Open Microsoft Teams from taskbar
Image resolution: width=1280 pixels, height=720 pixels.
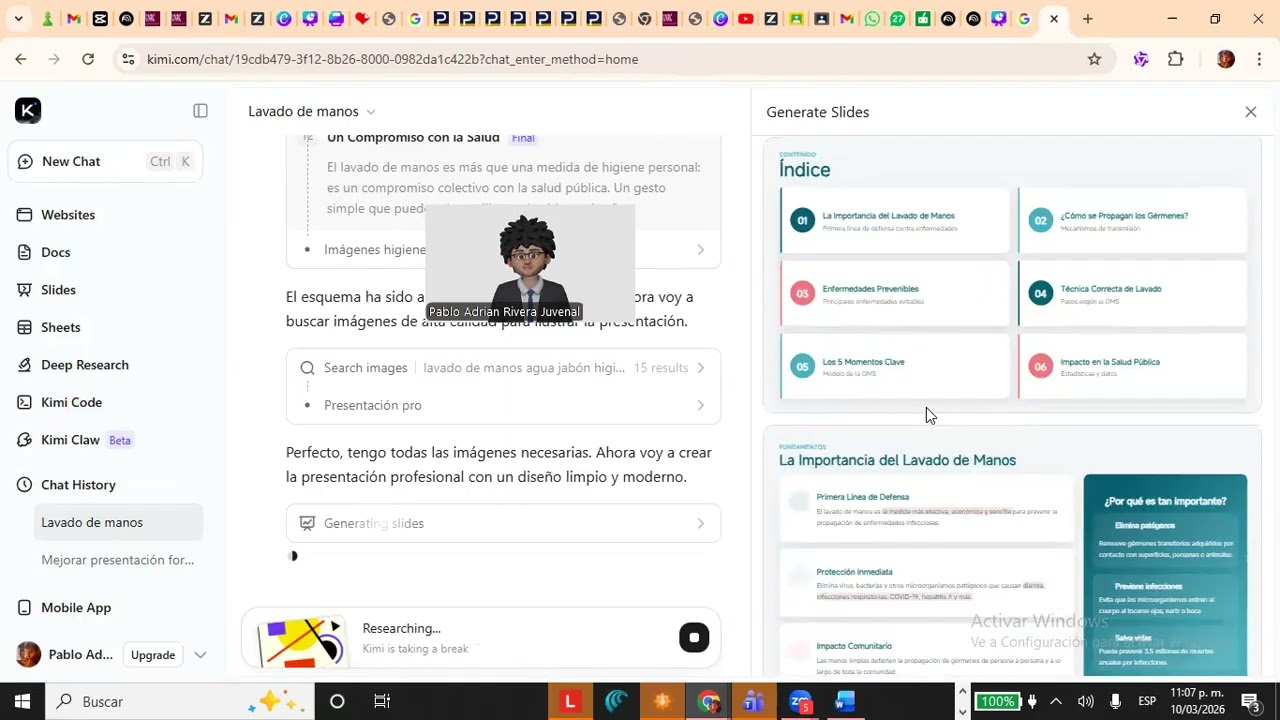[754, 702]
